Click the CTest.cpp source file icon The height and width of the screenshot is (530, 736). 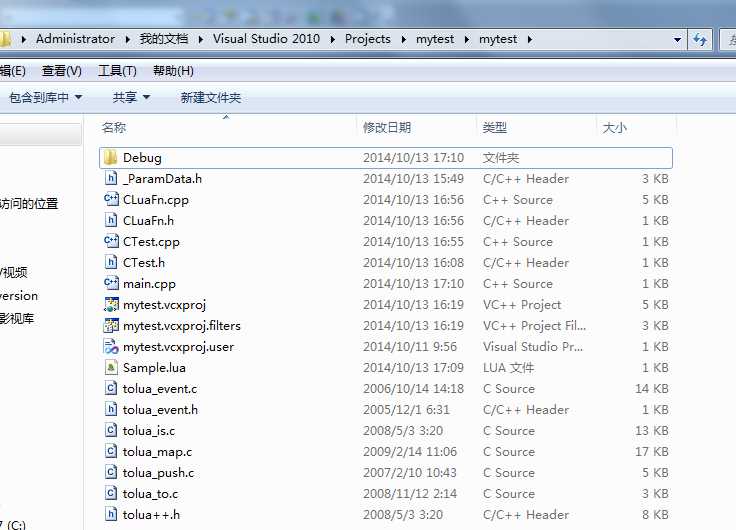(111, 241)
